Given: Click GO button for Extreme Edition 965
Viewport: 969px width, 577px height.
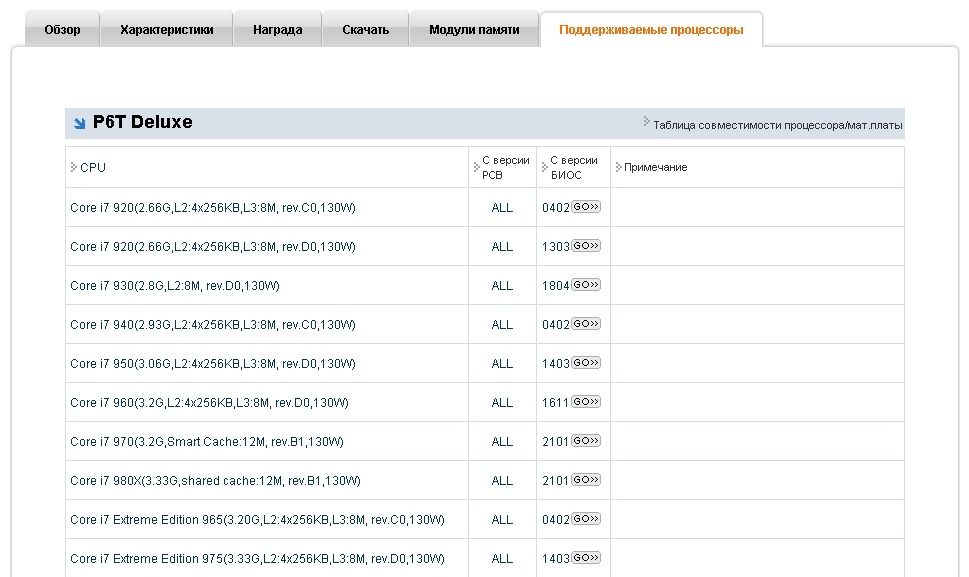Looking at the screenshot, I should click(x=586, y=518).
